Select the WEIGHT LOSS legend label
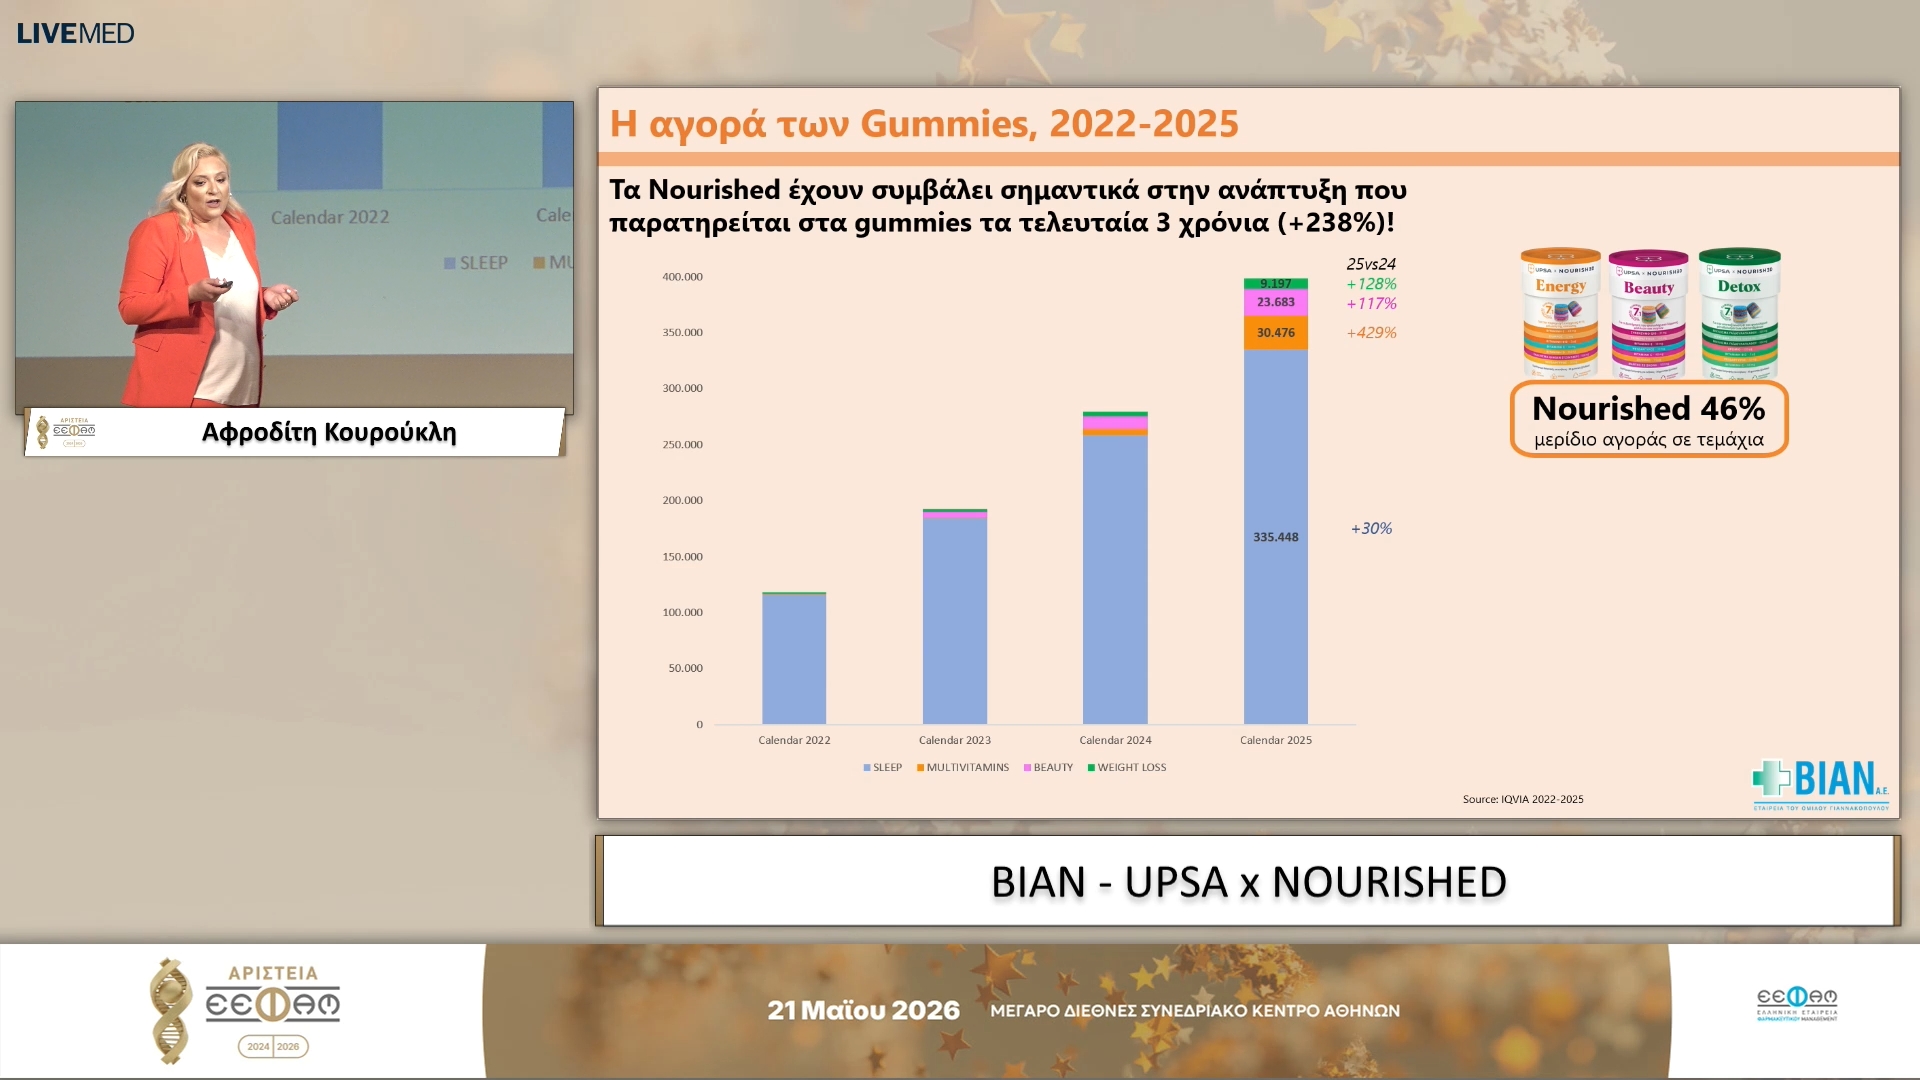The height and width of the screenshot is (1080, 1920). tap(1132, 768)
